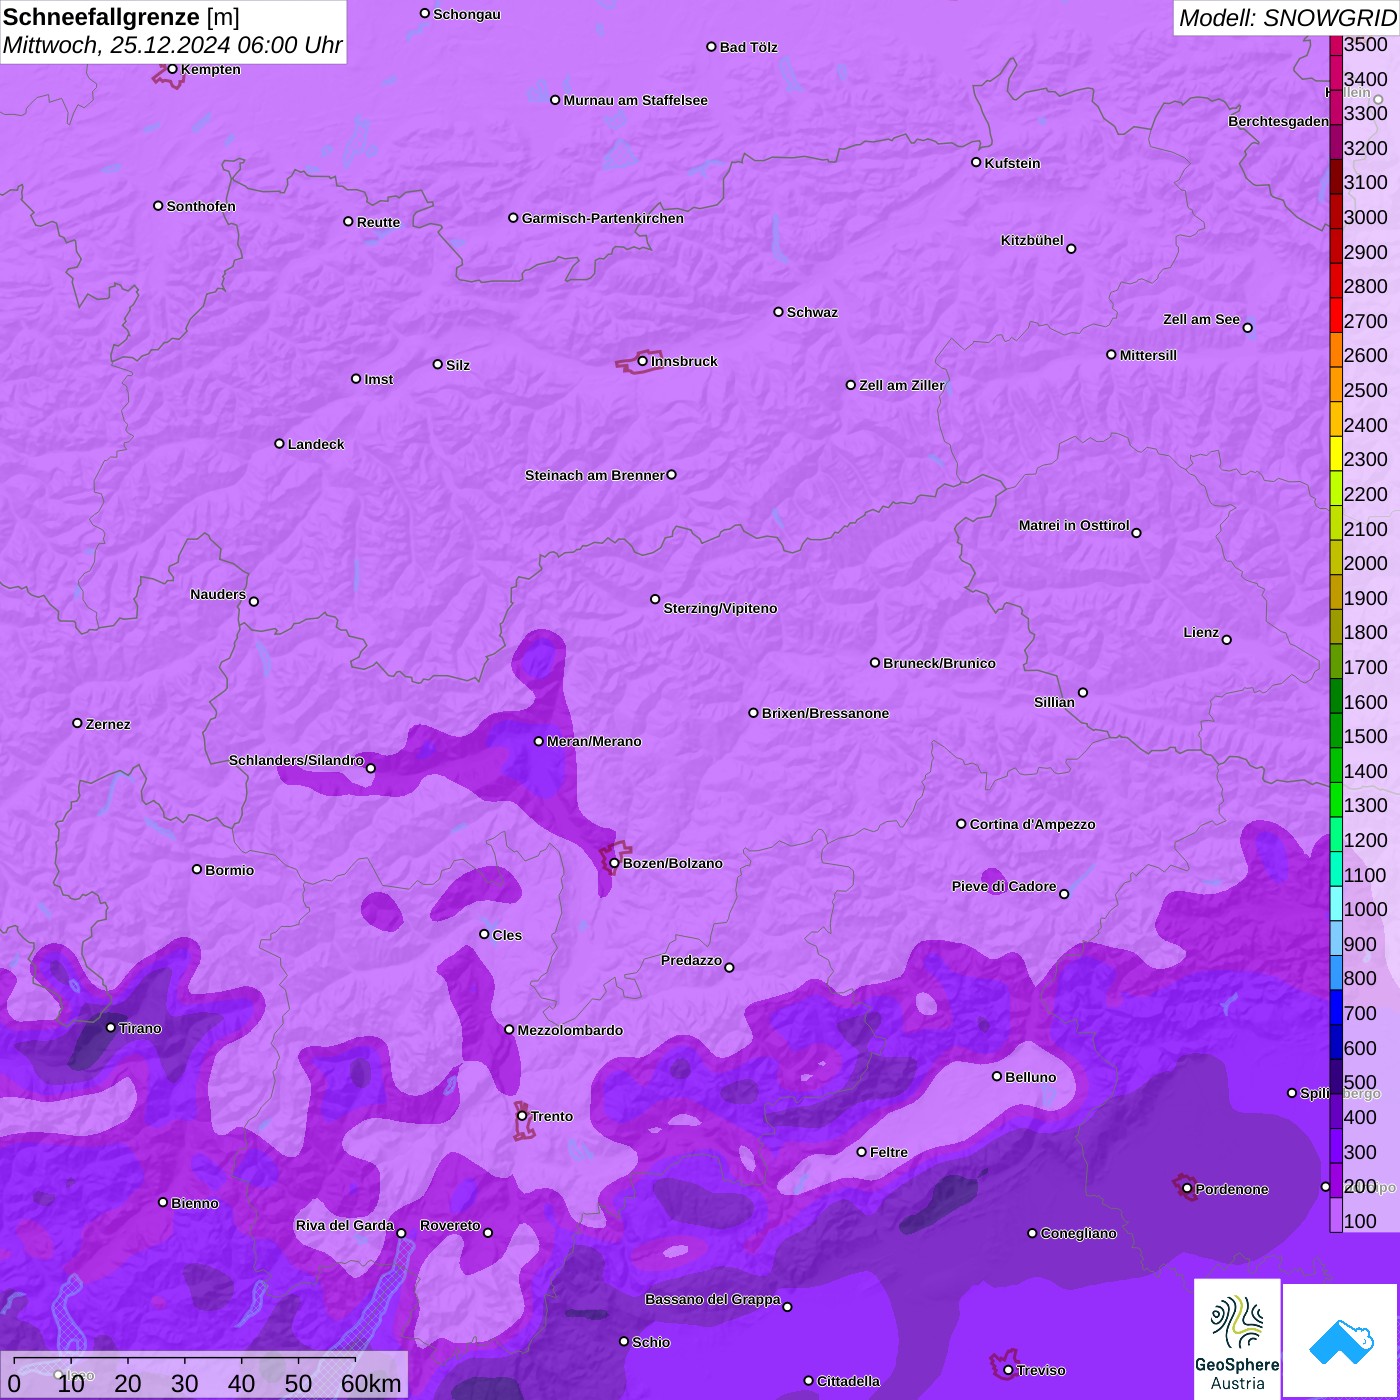1400x1400 pixels.
Task: Select the Sterzing/Vipiteno label
Action: pyautogui.click(x=720, y=608)
